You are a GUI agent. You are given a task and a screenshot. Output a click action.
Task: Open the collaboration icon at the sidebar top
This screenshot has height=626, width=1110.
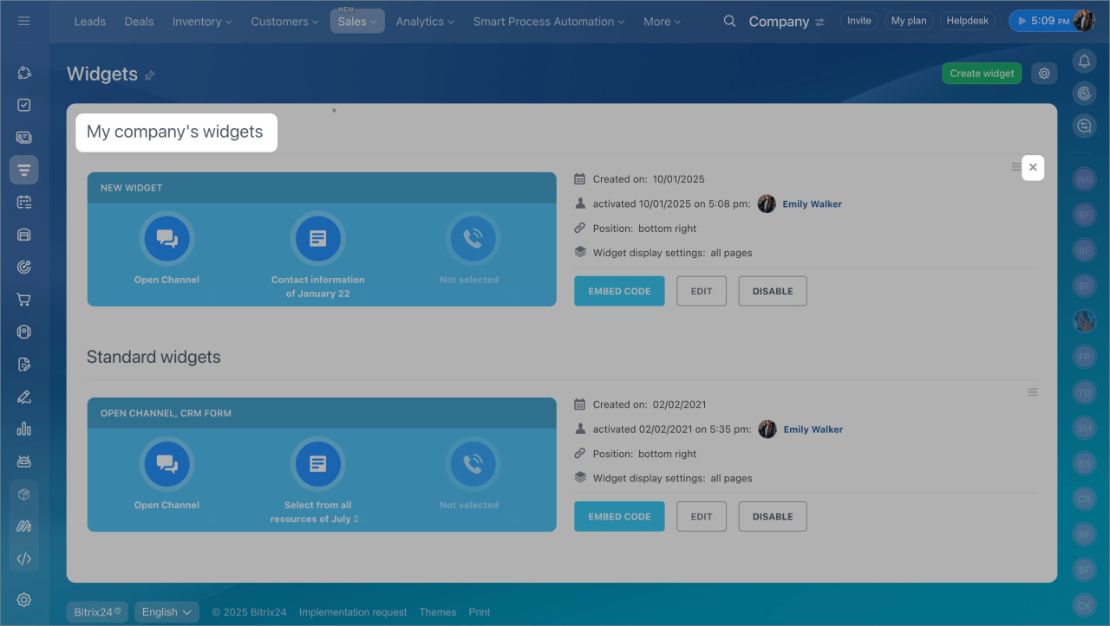(23, 73)
